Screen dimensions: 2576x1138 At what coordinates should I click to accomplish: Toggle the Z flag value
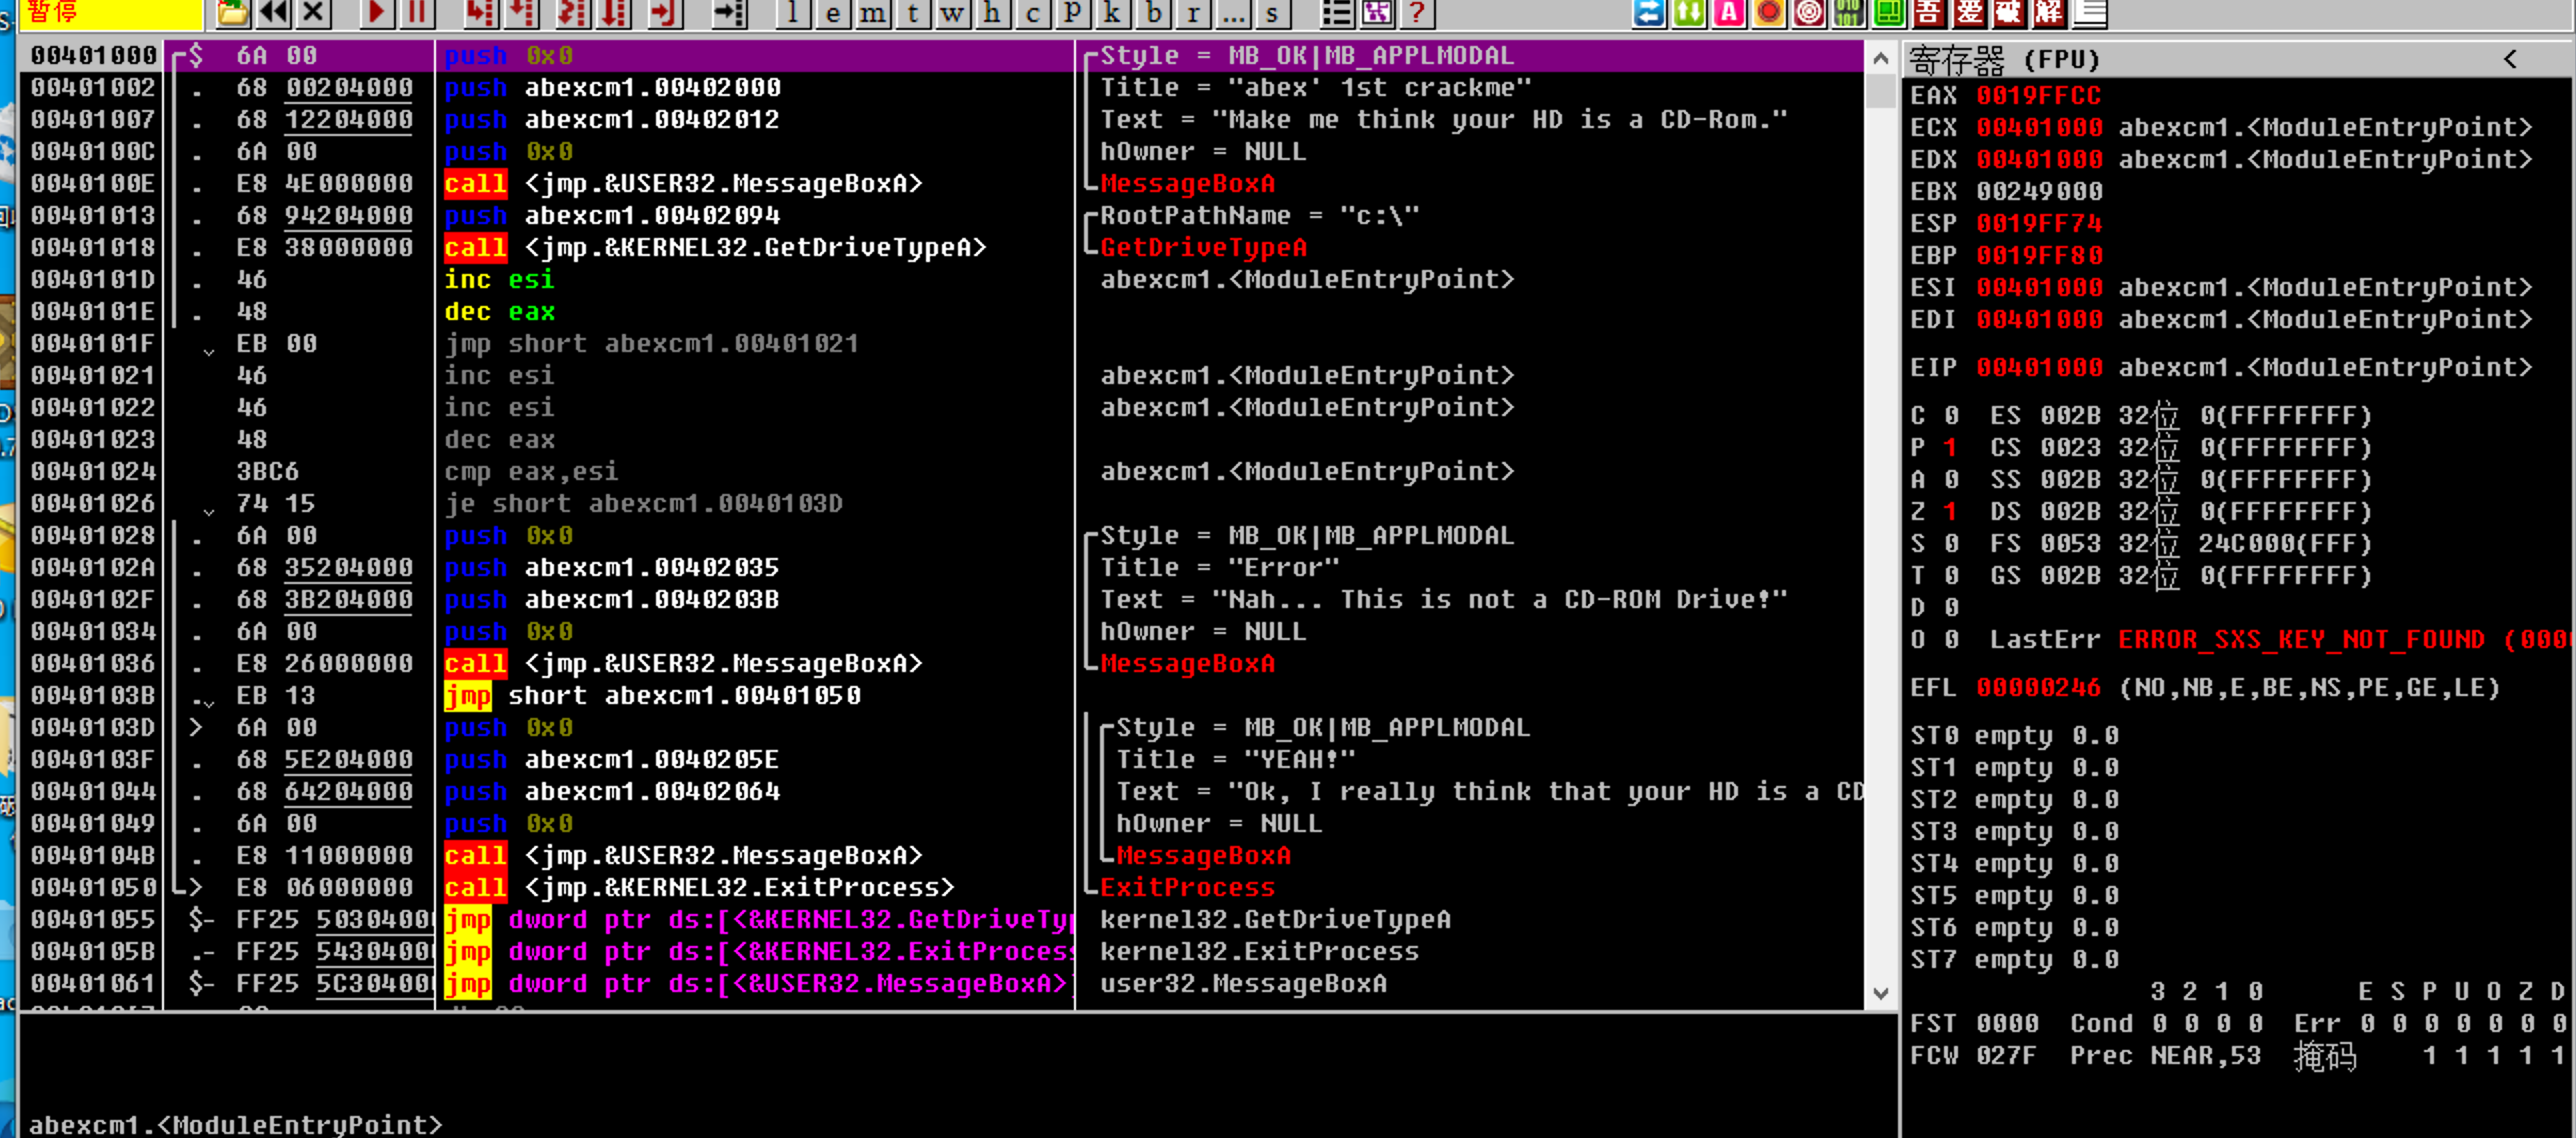pos(1950,511)
